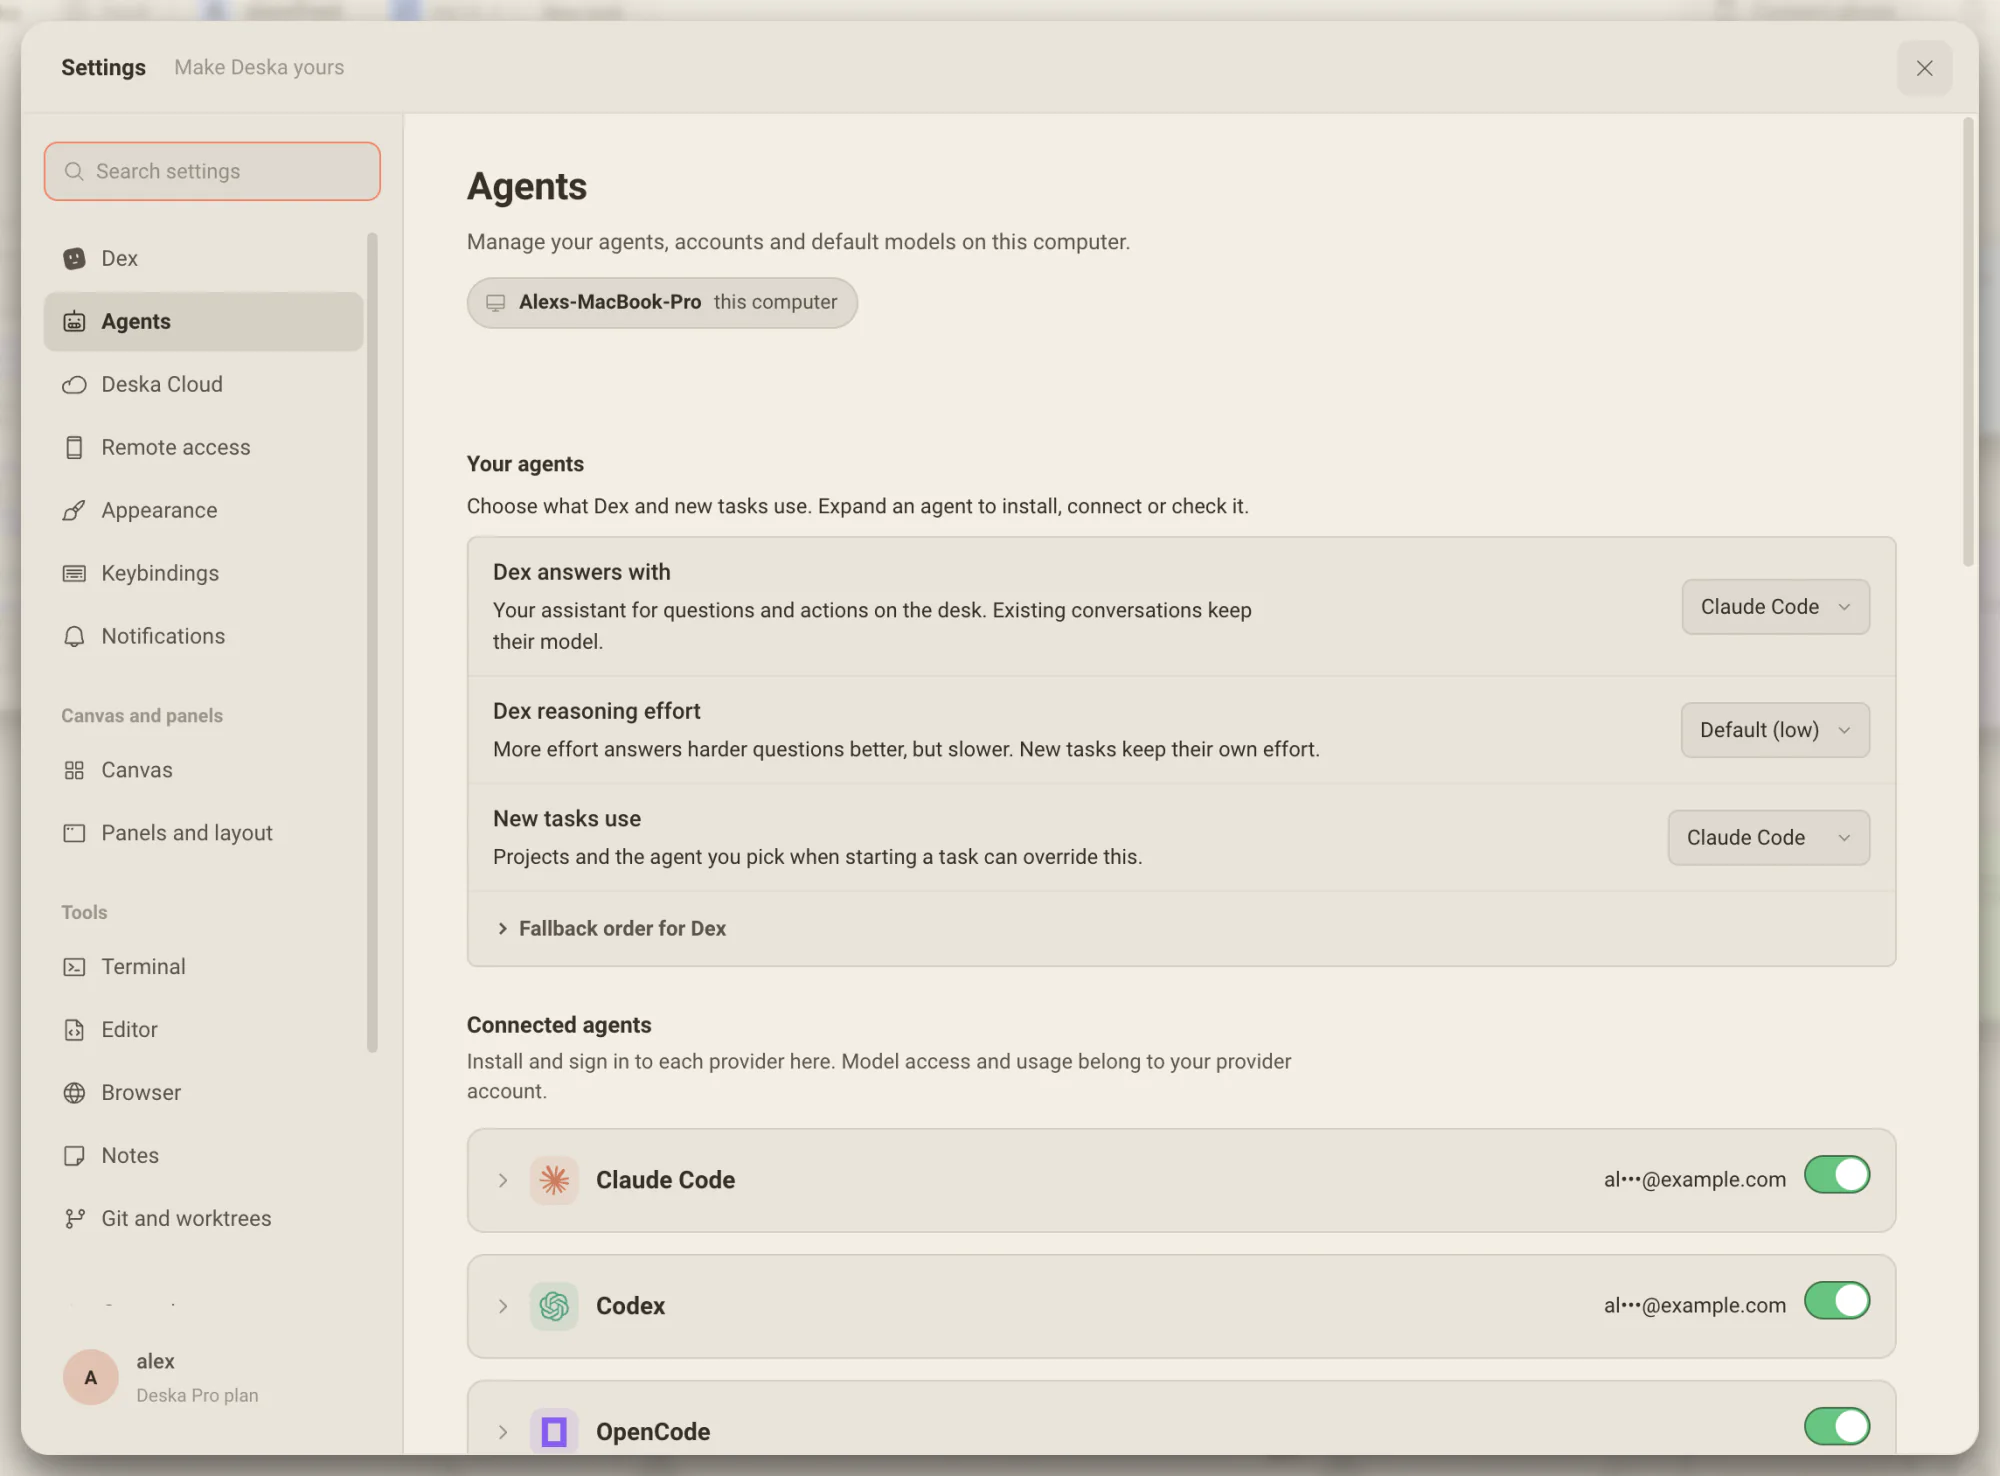Click the Deska Pro plan label

[x=197, y=1396]
